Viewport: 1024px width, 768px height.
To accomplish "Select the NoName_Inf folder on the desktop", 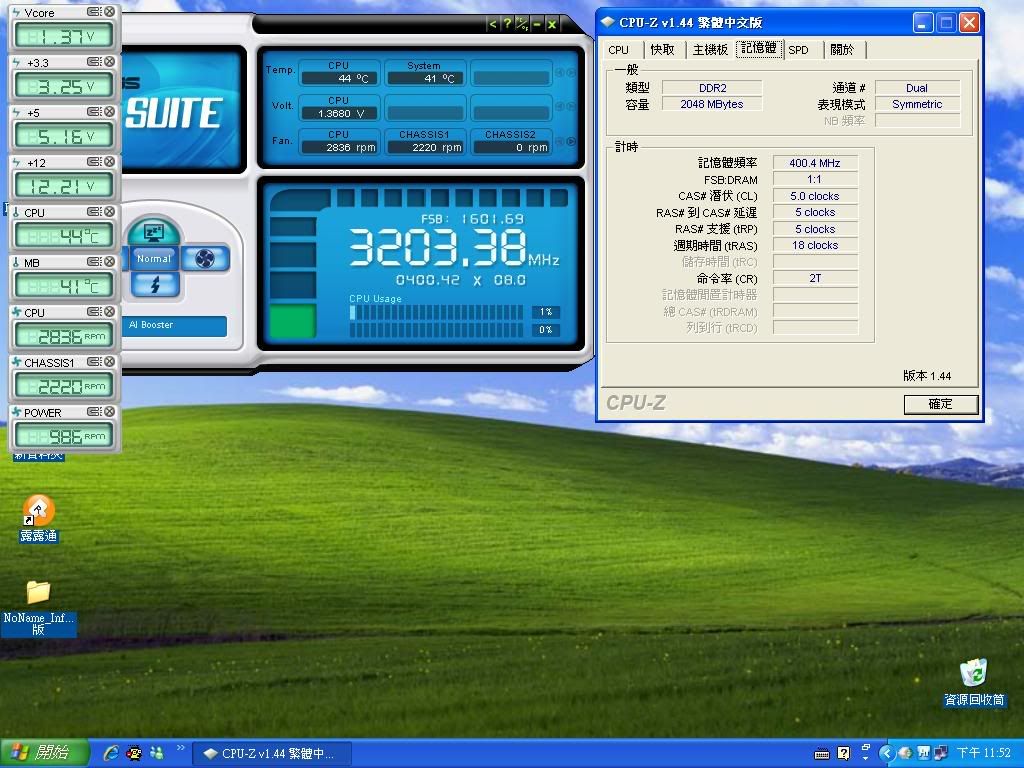I will (39, 608).
